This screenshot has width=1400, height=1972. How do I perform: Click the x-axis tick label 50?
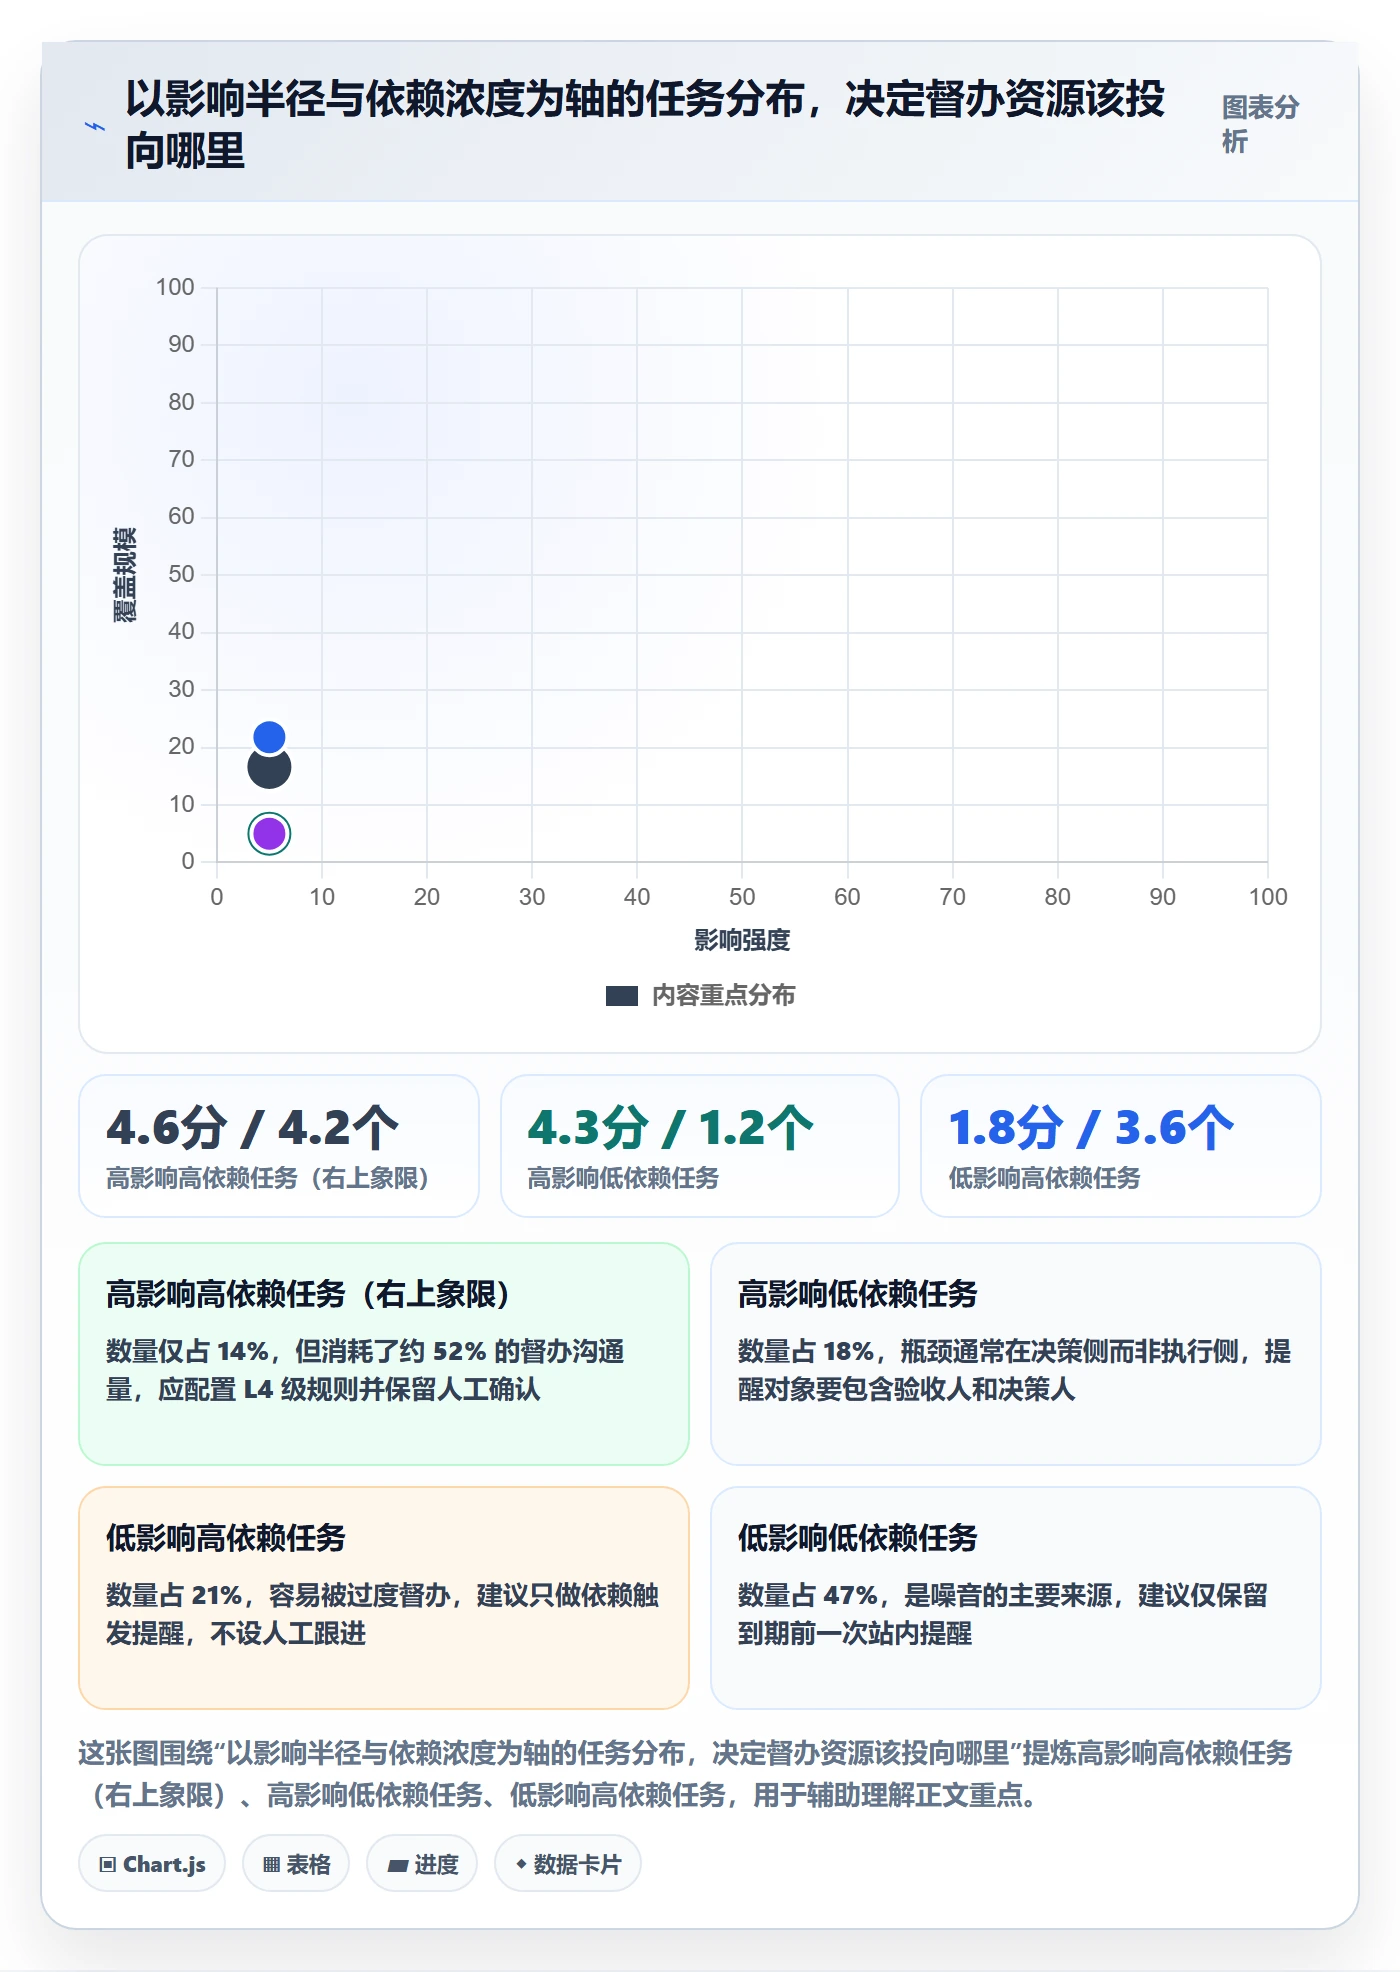tap(742, 897)
